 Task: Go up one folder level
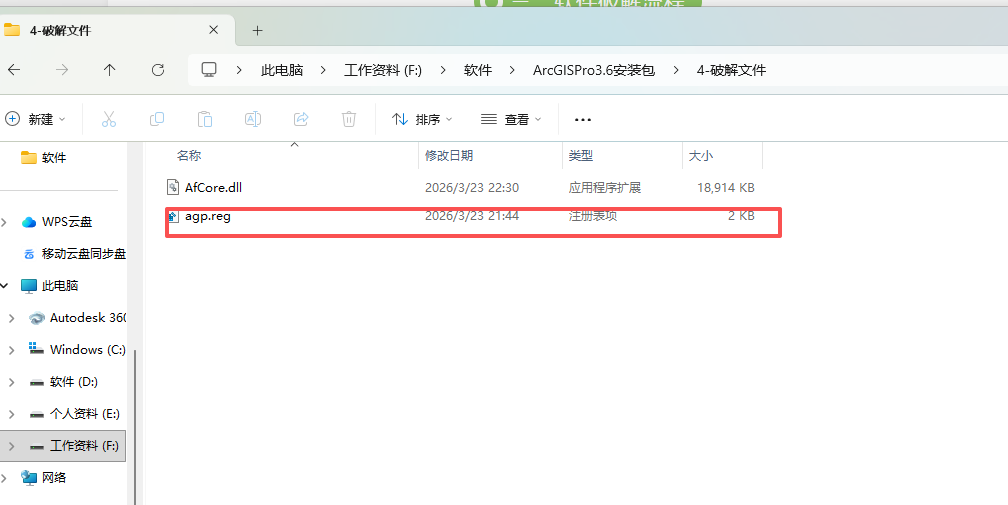pos(110,70)
